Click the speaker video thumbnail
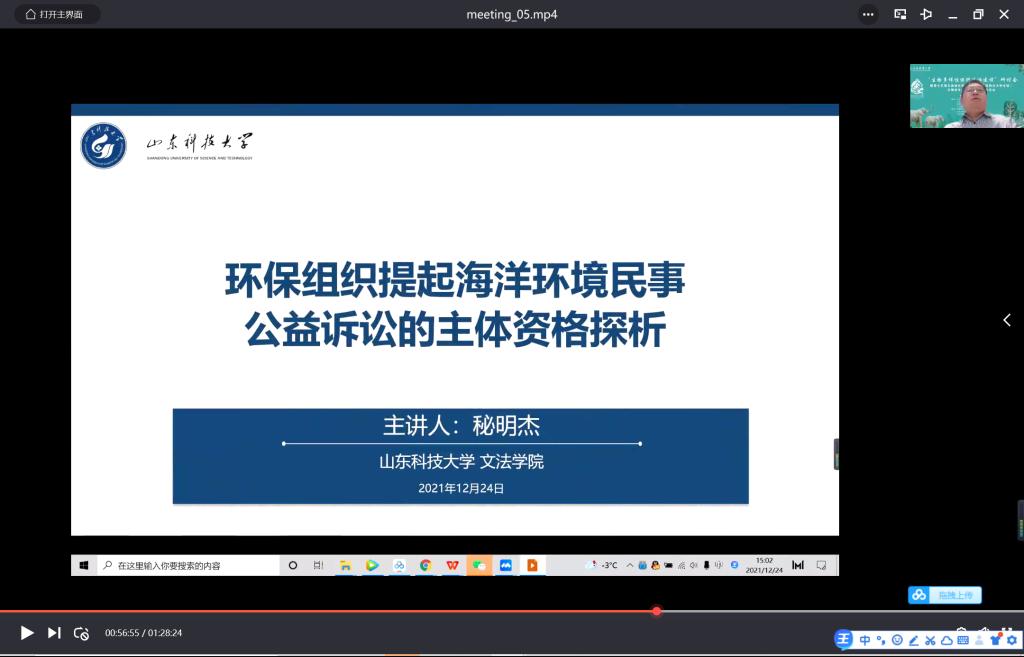Image resolution: width=1024 pixels, height=657 pixels. click(966, 96)
